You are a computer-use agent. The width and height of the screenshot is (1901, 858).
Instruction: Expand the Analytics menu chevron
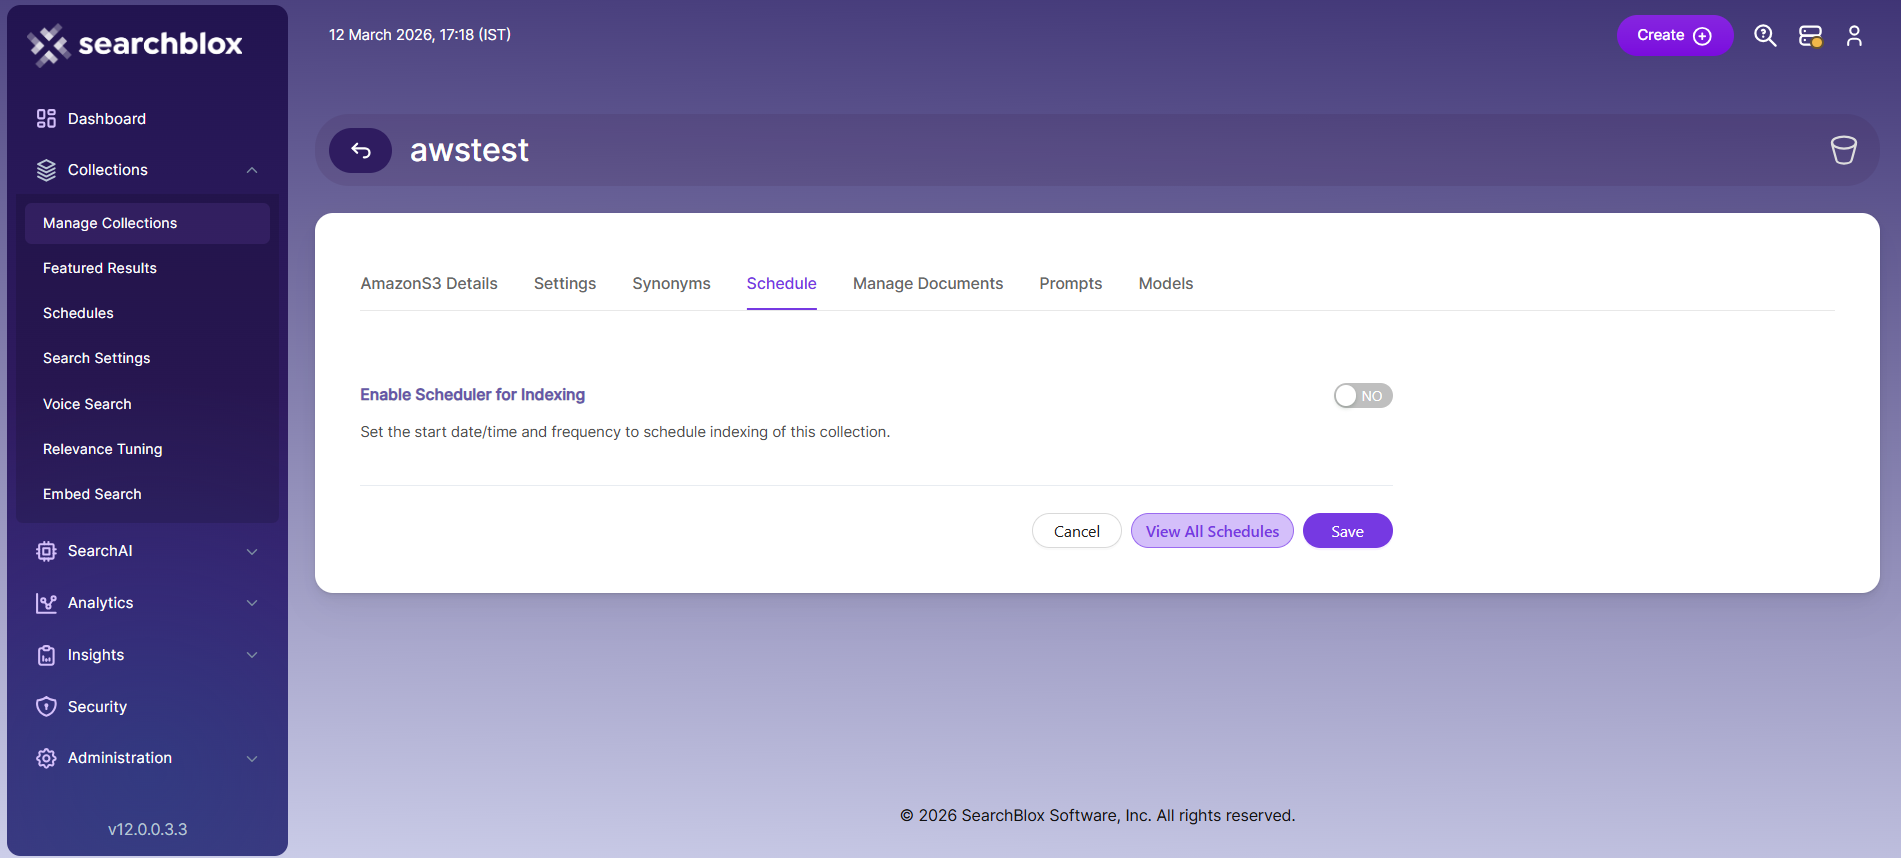(252, 603)
